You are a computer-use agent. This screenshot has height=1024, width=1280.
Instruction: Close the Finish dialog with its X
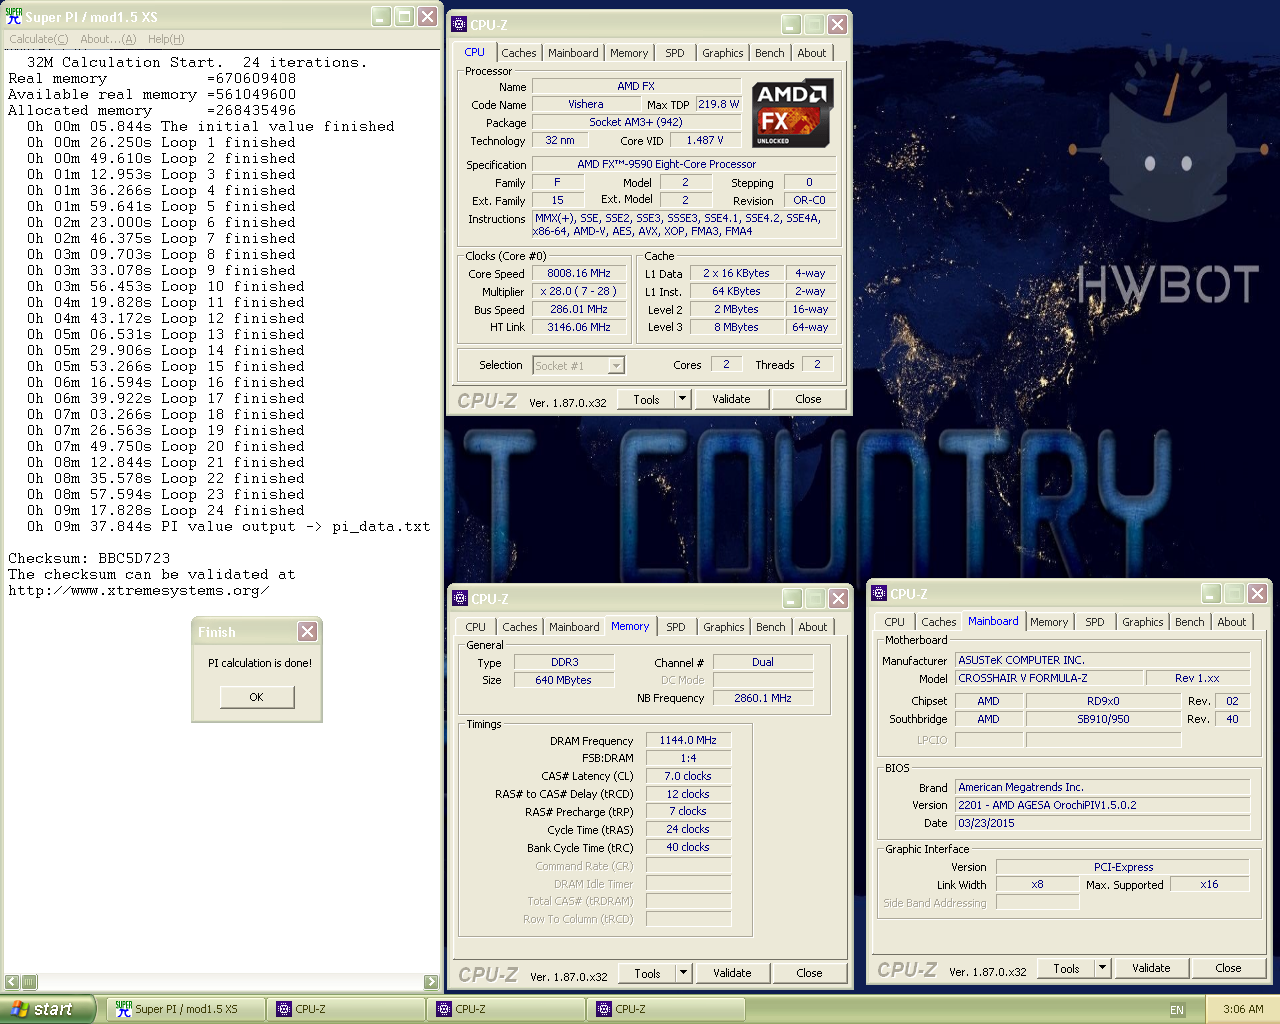coord(307,632)
